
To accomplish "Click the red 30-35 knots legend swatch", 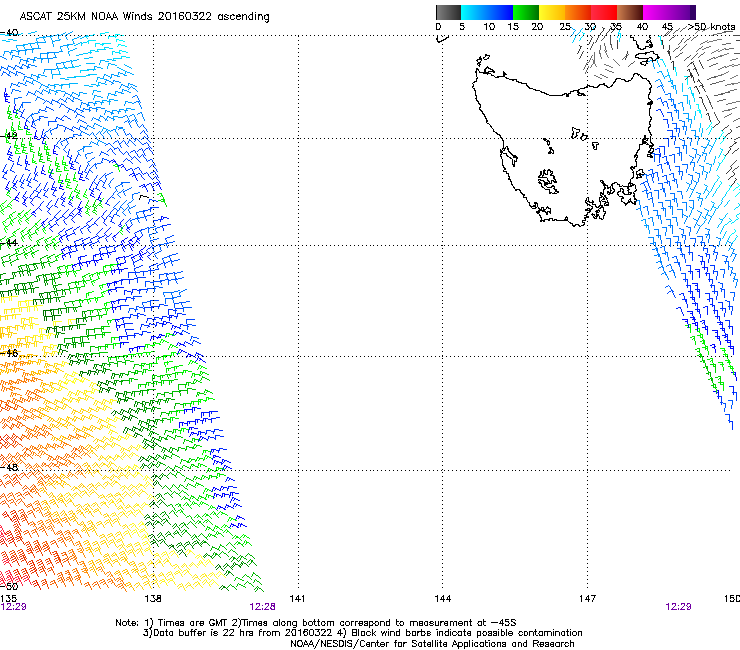I will point(604,12).
